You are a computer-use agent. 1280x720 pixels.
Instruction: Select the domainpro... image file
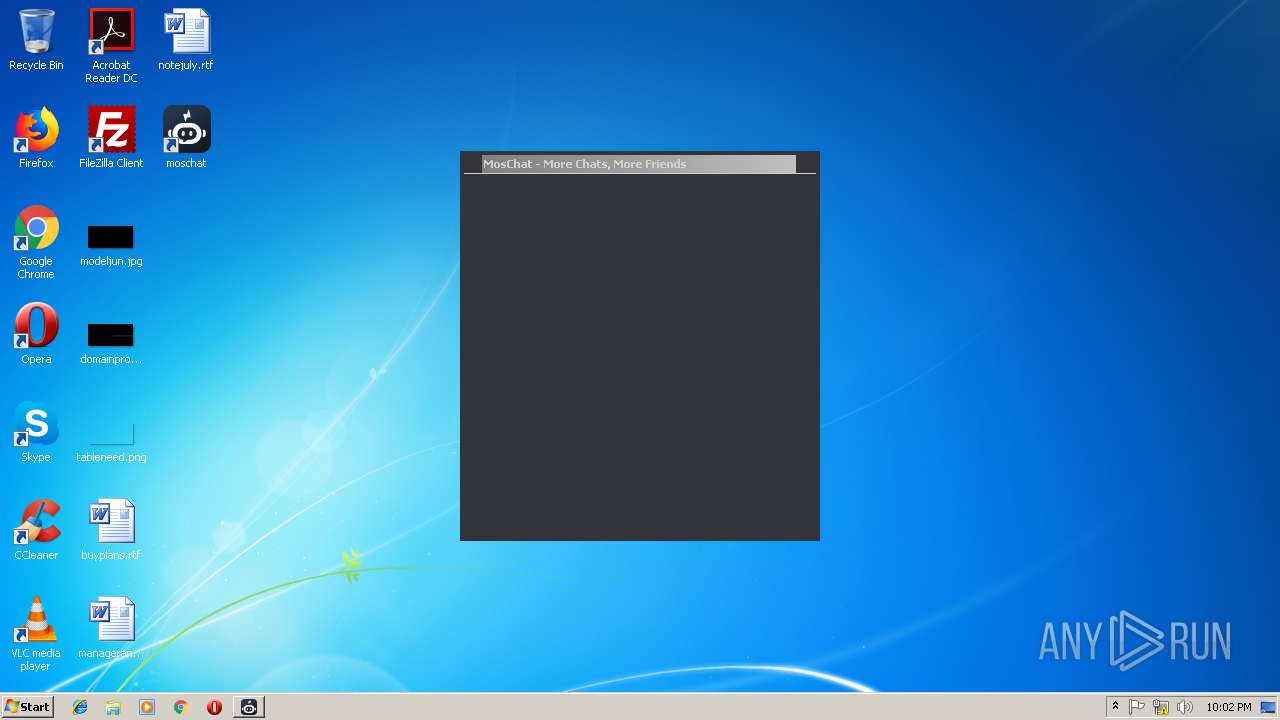[111, 344]
